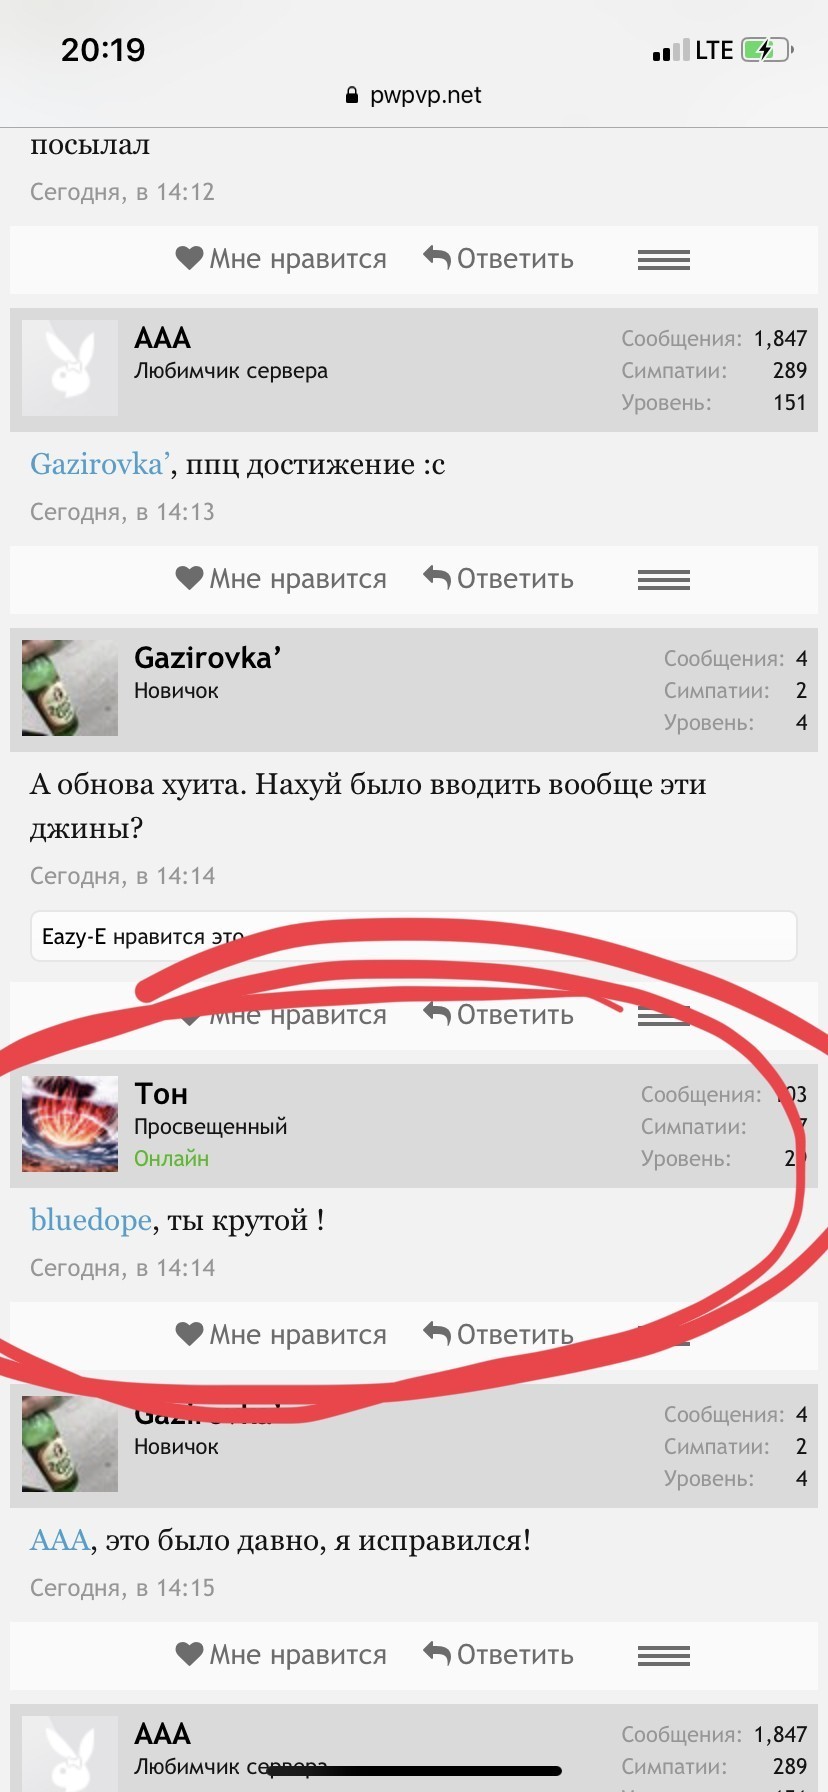Open the AAA mention link in the 14:15 post

point(60,1540)
